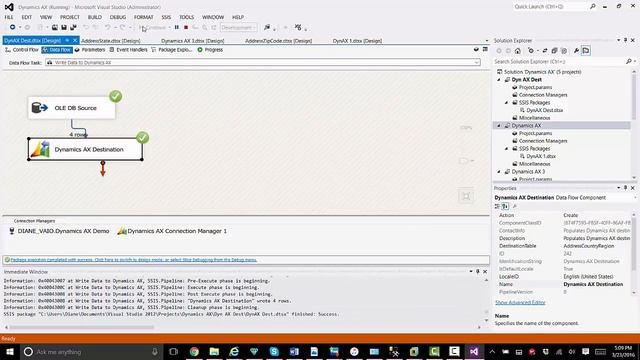
Task: Select the OLE DB Source component
Action: [x=72, y=108]
